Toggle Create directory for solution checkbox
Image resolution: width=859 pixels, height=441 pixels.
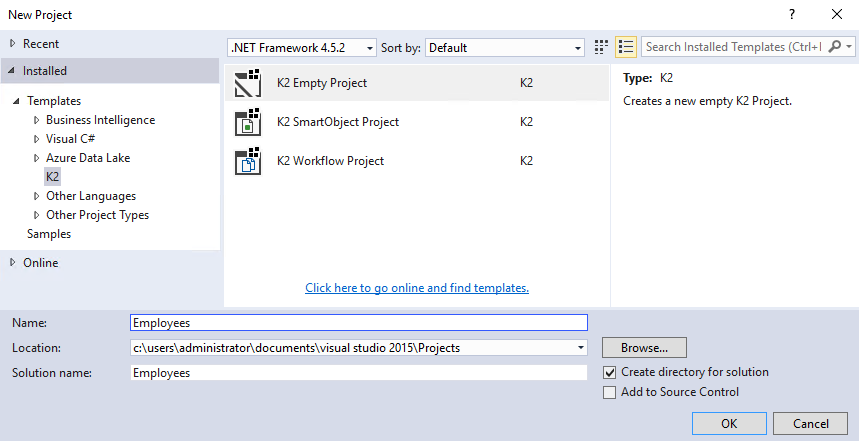(x=609, y=373)
